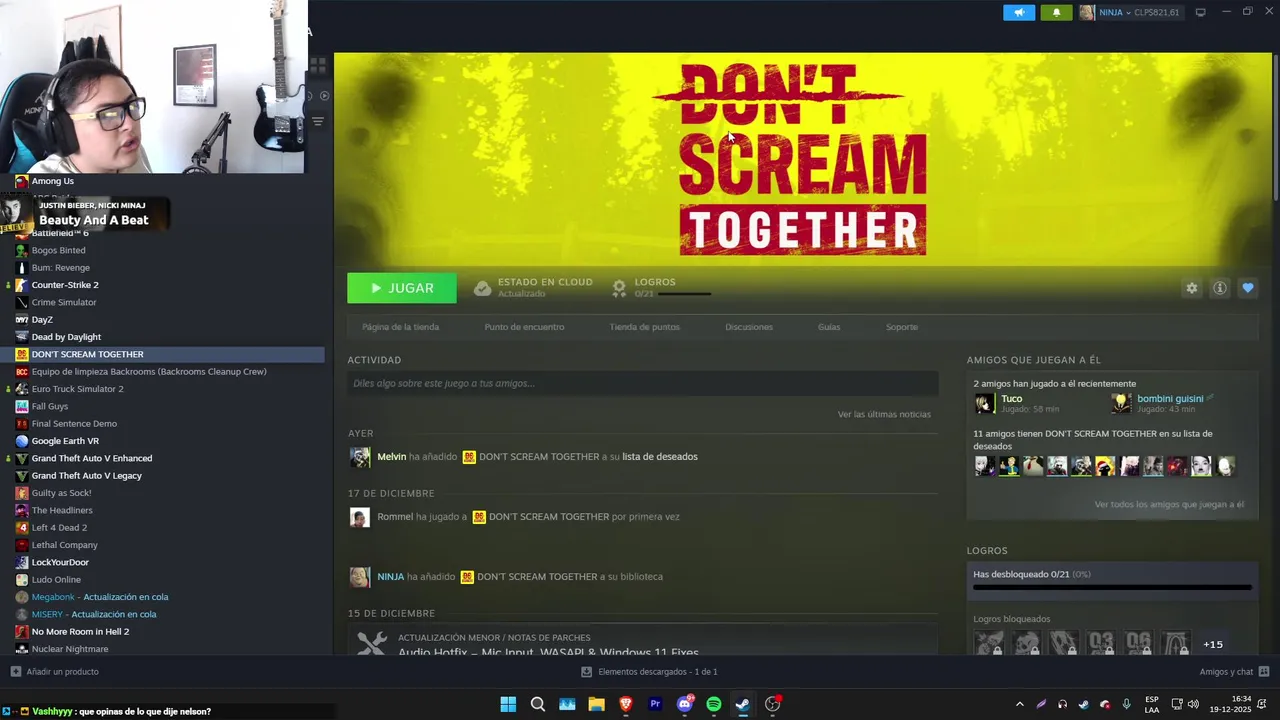The height and width of the screenshot is (720, 1280).
Task: Select Left 4 Dead 2 in library
Action: (59, 528)
